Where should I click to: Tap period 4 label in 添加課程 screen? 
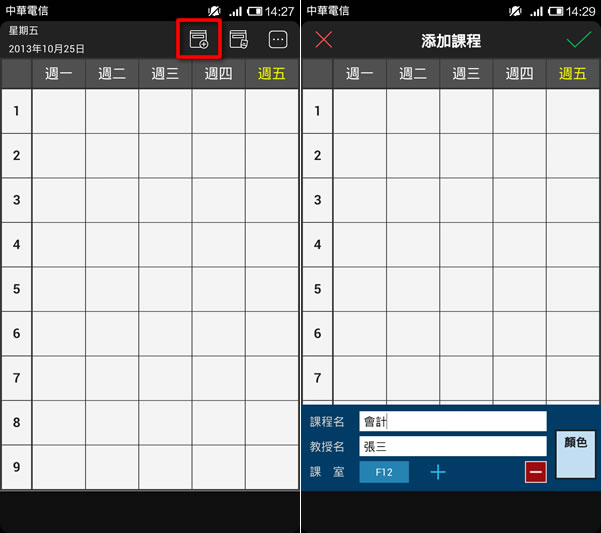point(317,244)
